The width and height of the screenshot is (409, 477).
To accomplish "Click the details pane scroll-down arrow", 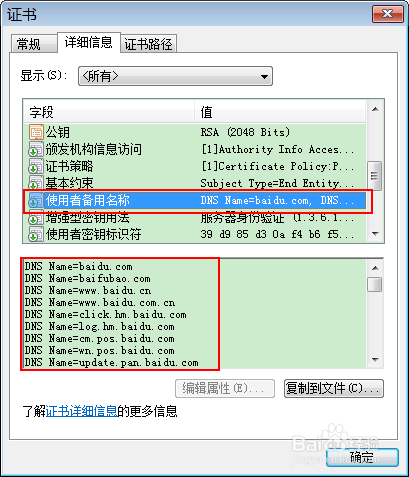I will coord(375,360).
